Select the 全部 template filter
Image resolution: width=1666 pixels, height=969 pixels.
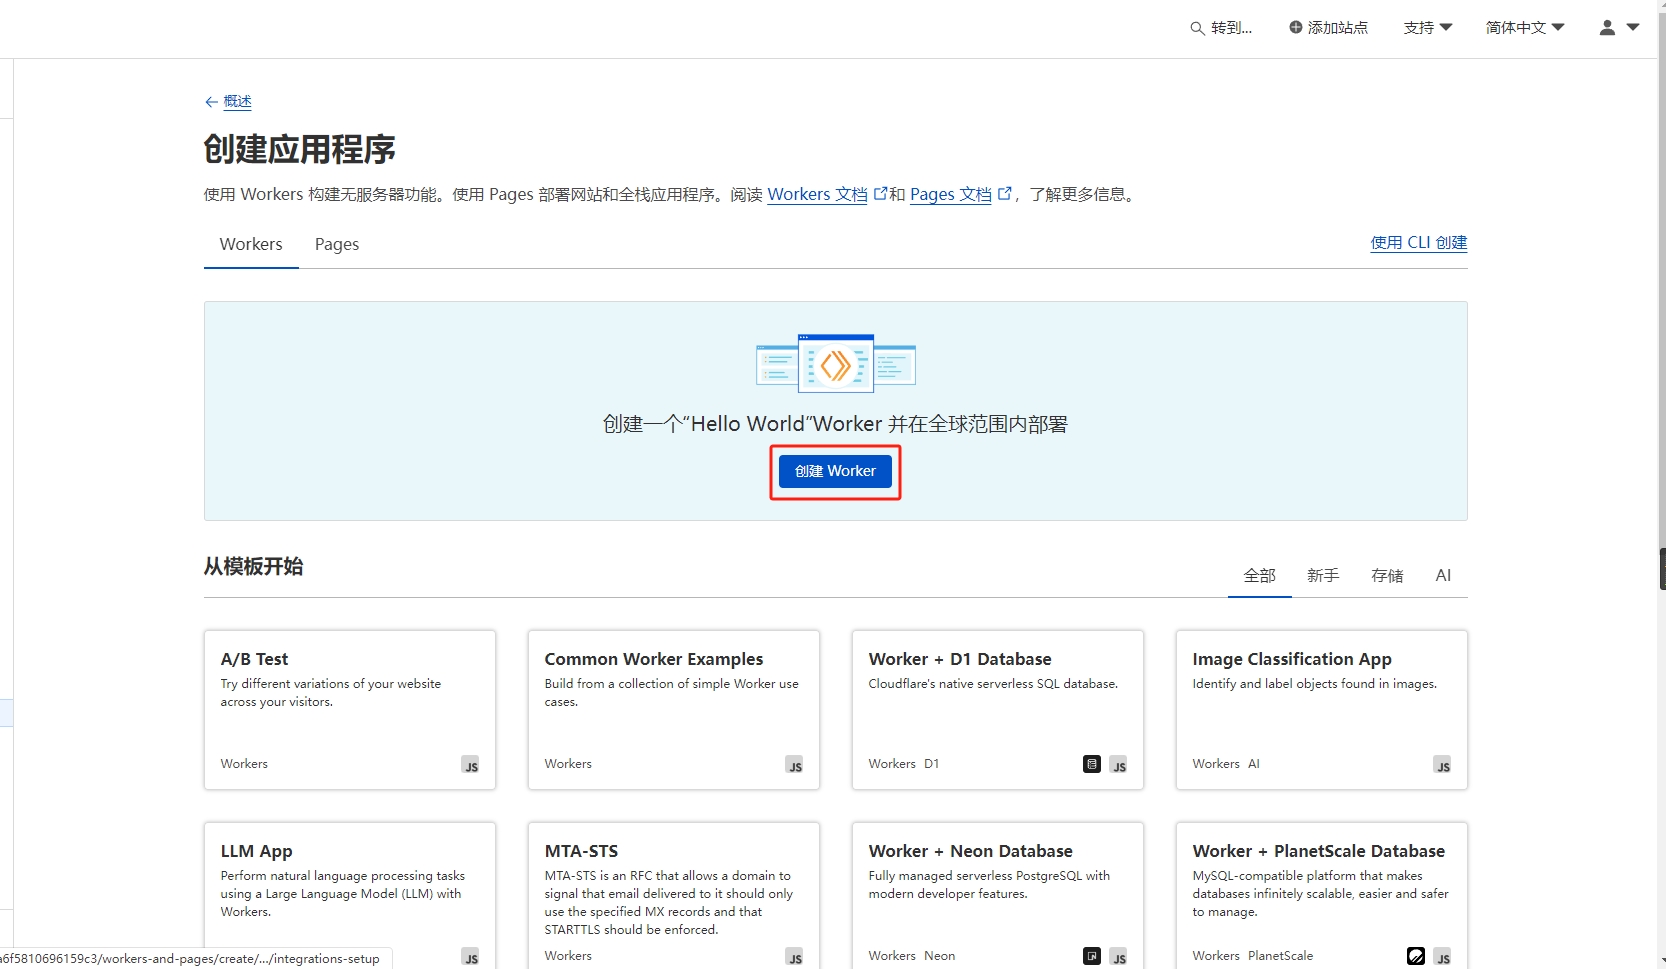(x=1260, y=575)
